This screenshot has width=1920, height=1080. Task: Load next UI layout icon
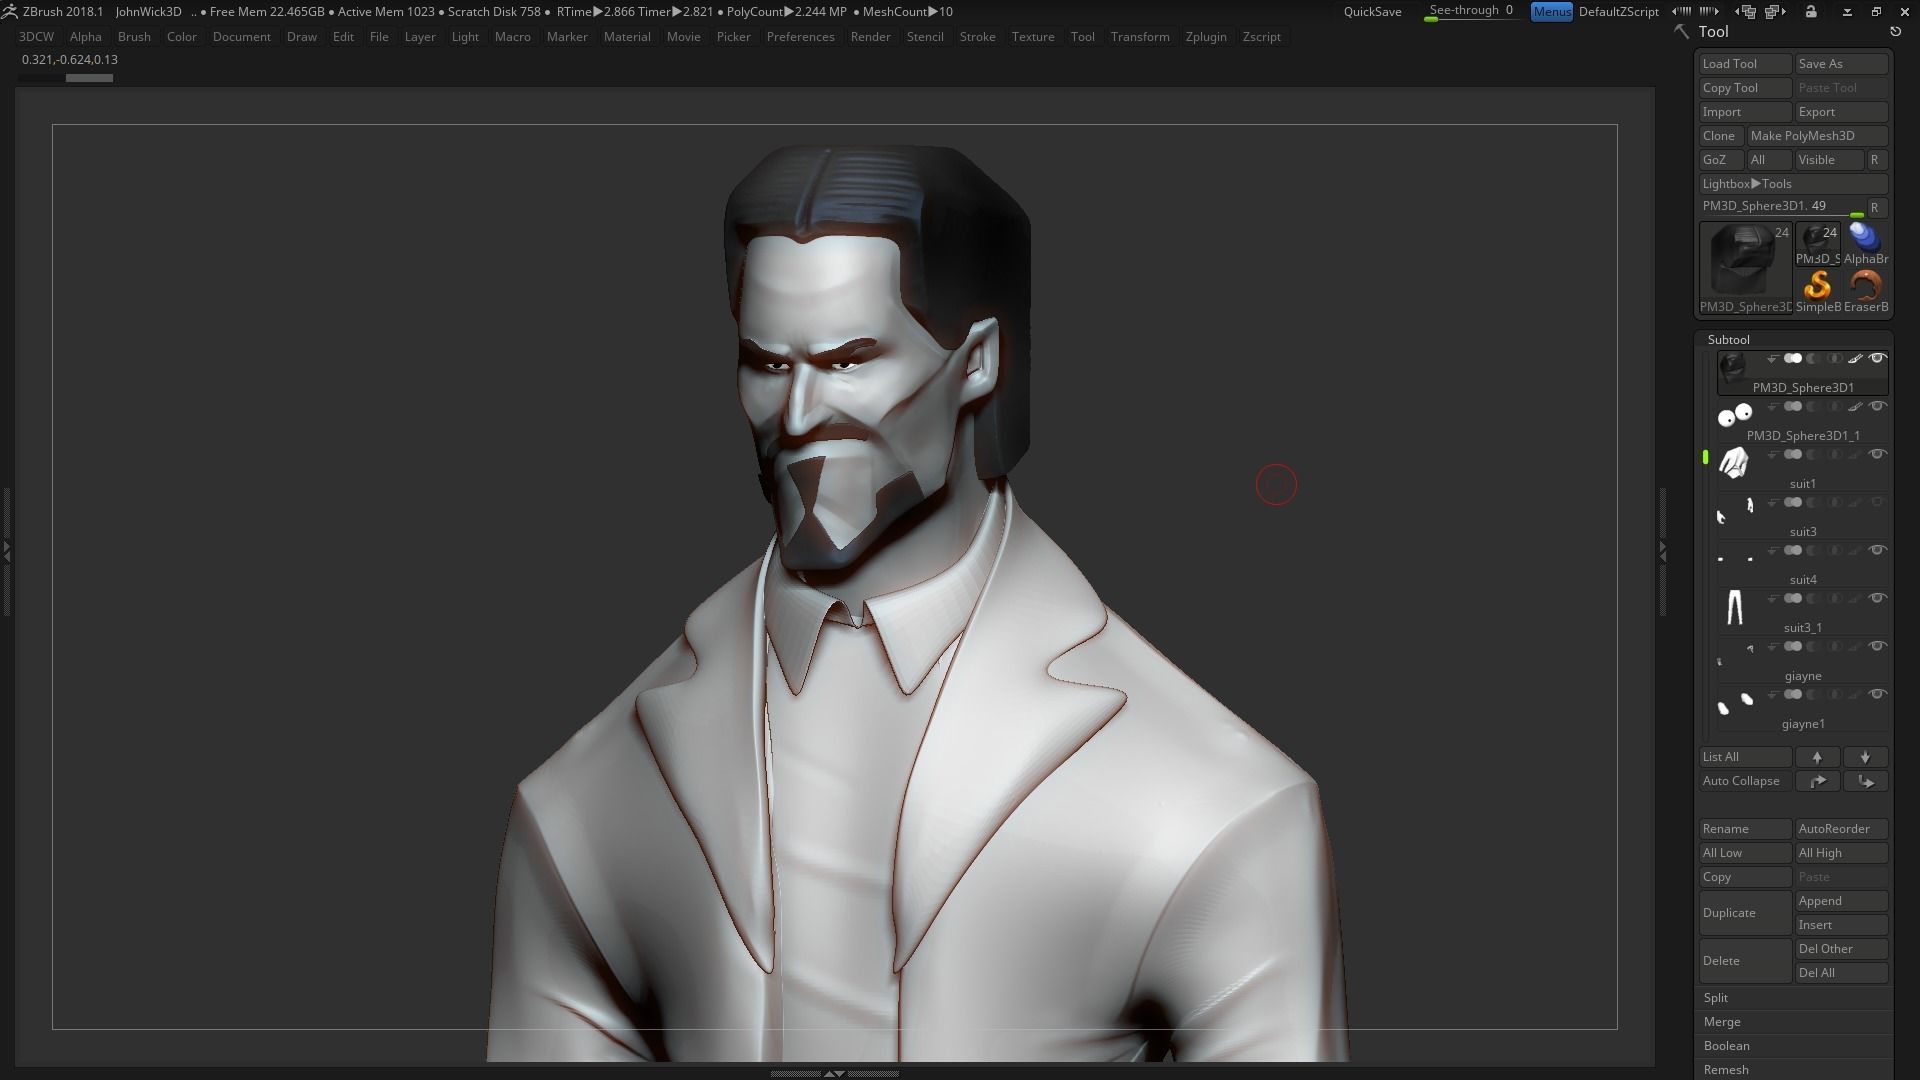[1775, 11]
